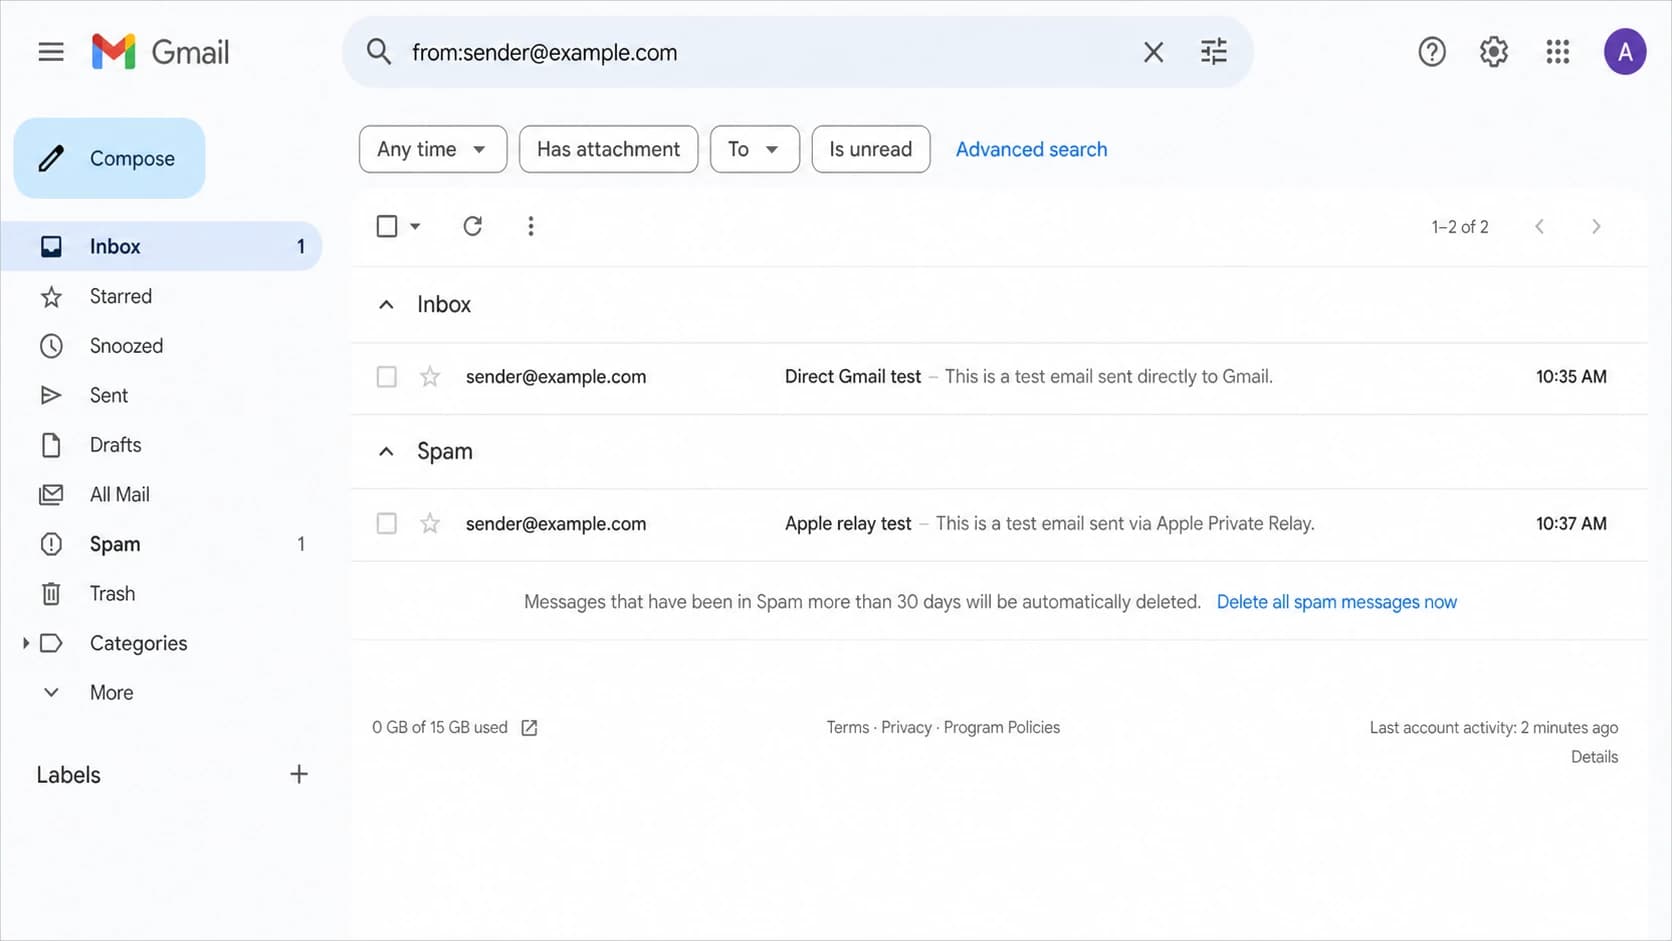This screenshot has height=941, width=1672.
Task: Open the Starred folder
Action: [121, 296]
